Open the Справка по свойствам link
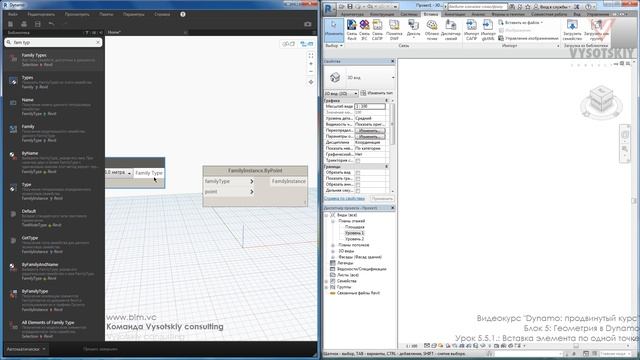 [344, 198]
